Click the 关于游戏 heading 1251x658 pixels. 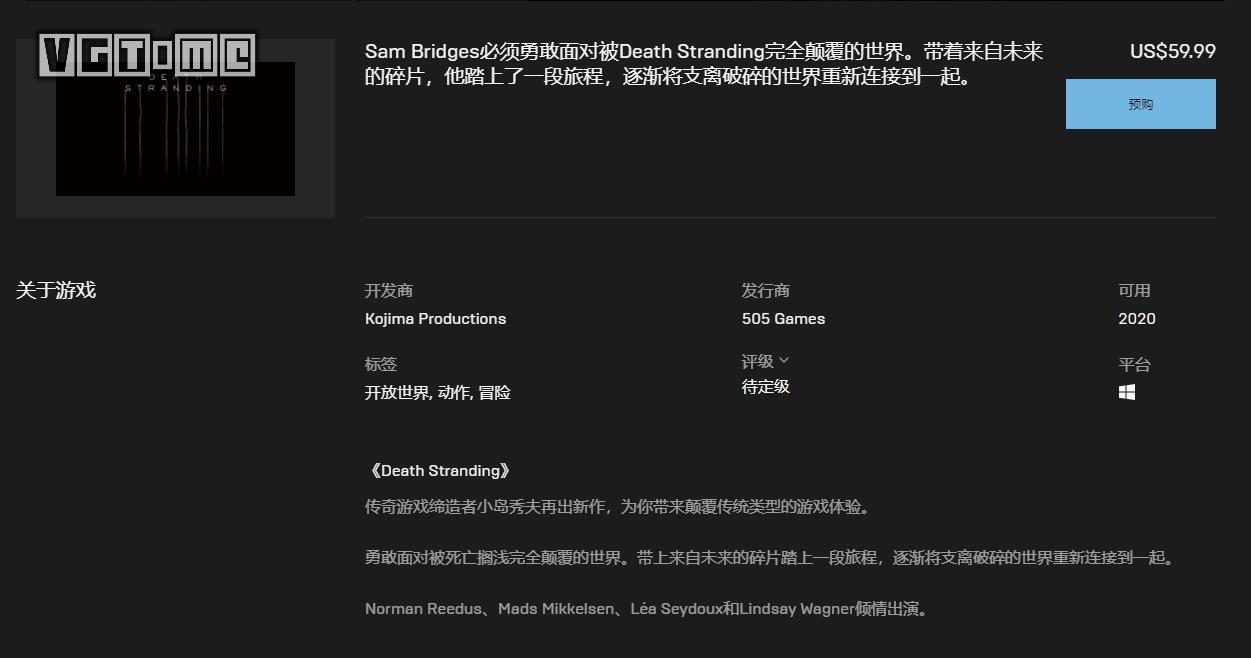point(56,291)
